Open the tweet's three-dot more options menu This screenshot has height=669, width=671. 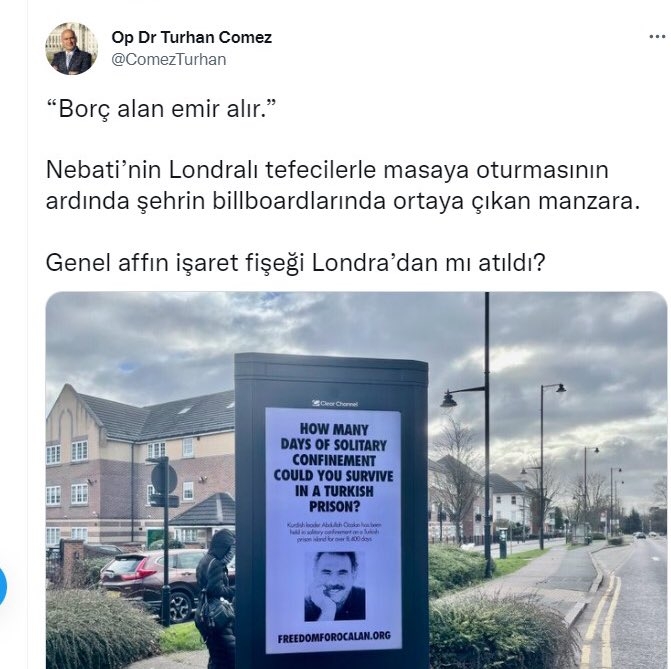(657, 37)
